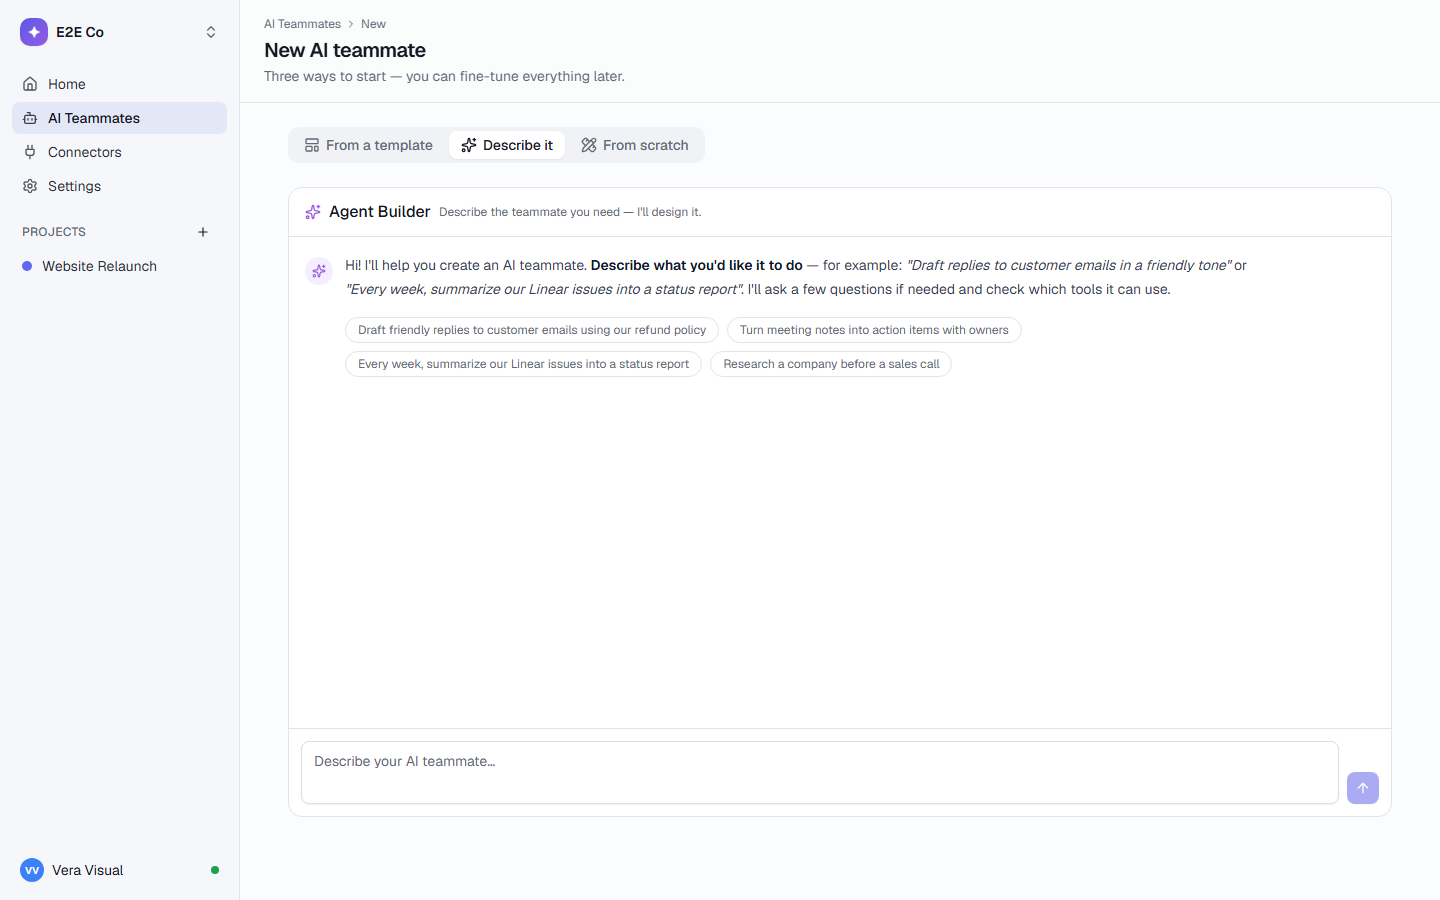Choose Research a company before sales call chip
This screenshot has height=900, width=1440.
831,364
